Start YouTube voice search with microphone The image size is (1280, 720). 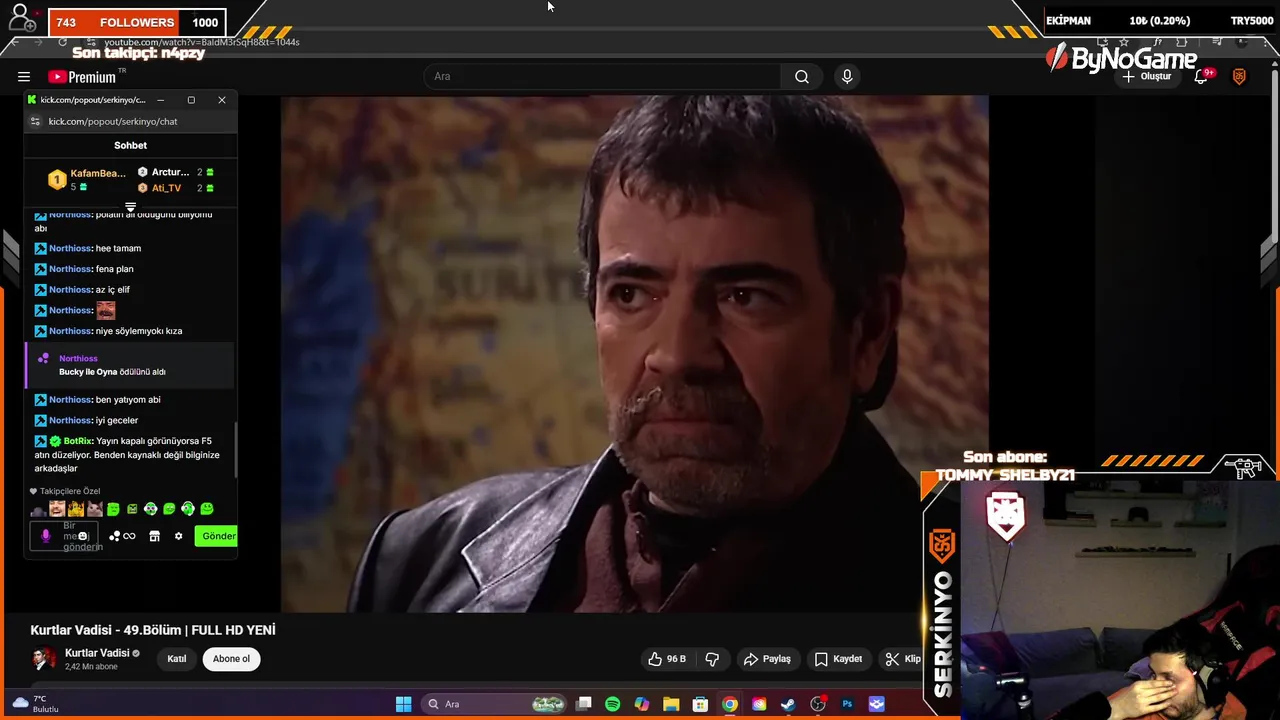pos(847,77)
